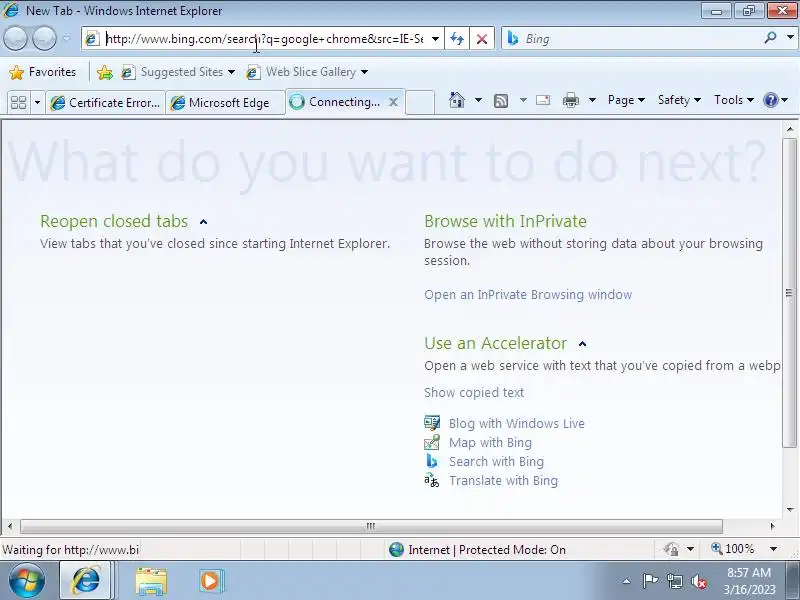Click the RSS Feeds icon
The width and height of the screenshot is (800, 600).
click(x=501, y=101)
